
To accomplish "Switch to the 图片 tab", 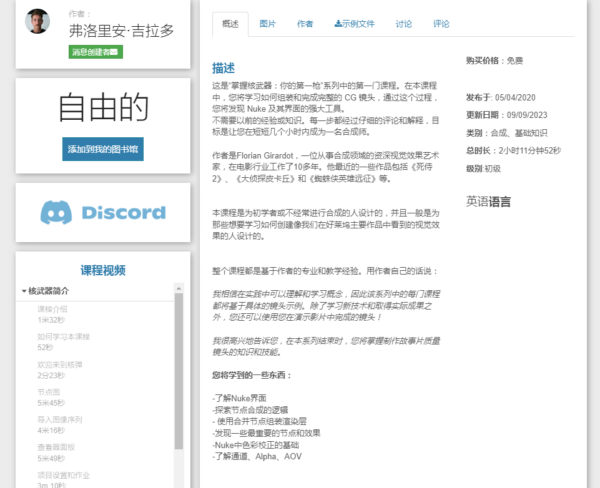I will click(x=267, y=24).
